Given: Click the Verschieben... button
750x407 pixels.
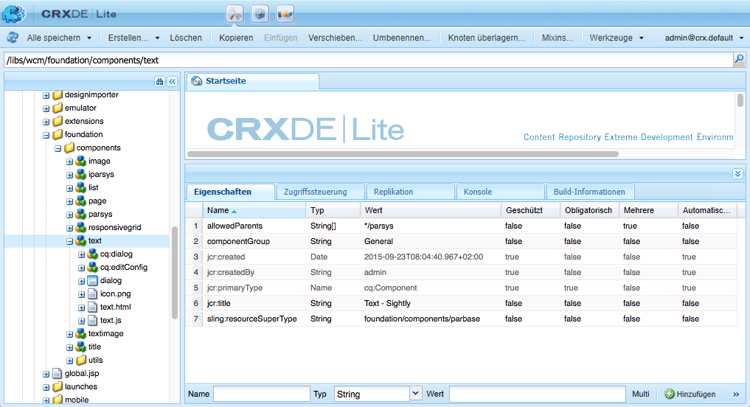Looking at the screenshot, I should [335, 38].
